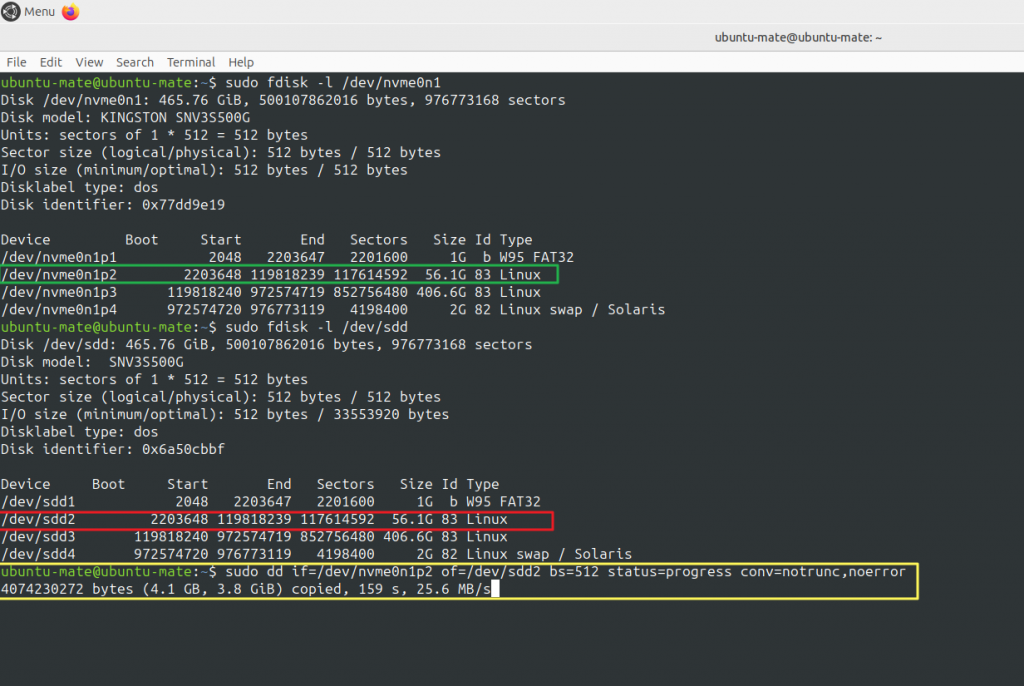Launch Firefox from the top panel
This screenshot has width=1024, height=686.
pos(70,12)
